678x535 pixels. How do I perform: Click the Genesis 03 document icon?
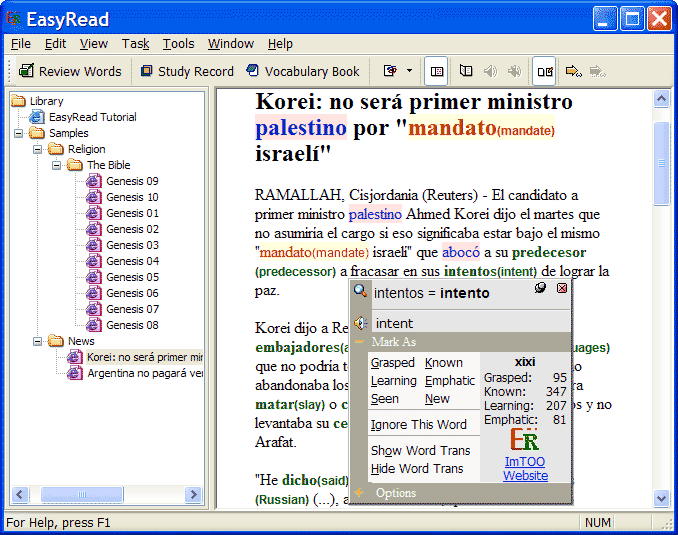point(93,245)
